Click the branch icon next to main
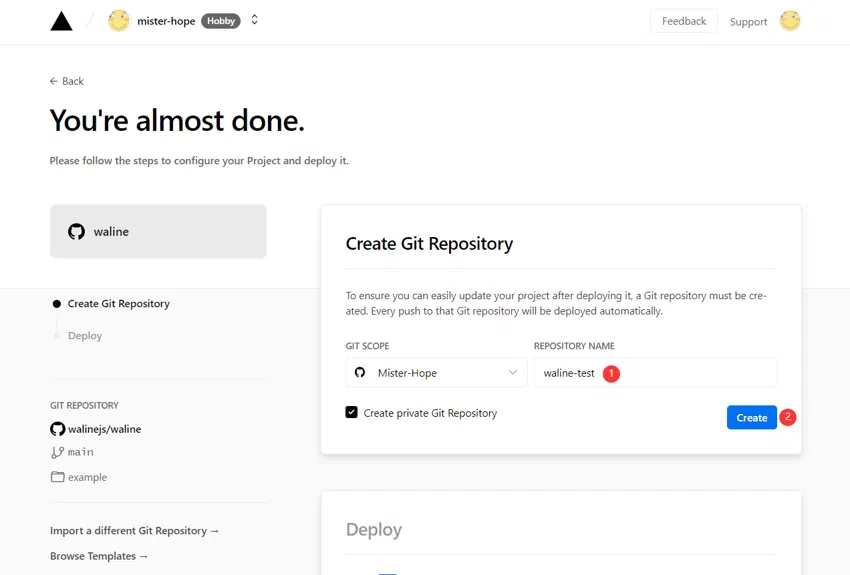The height and width of the screenshot is (575, 850). pos(57,452)
